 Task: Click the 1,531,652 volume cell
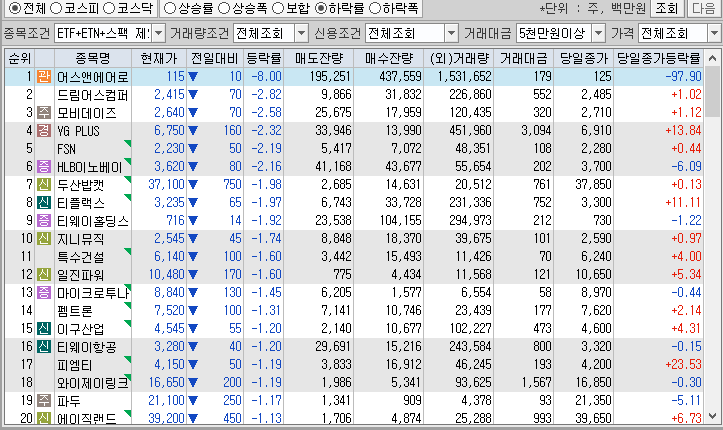(x=465, y=77)
